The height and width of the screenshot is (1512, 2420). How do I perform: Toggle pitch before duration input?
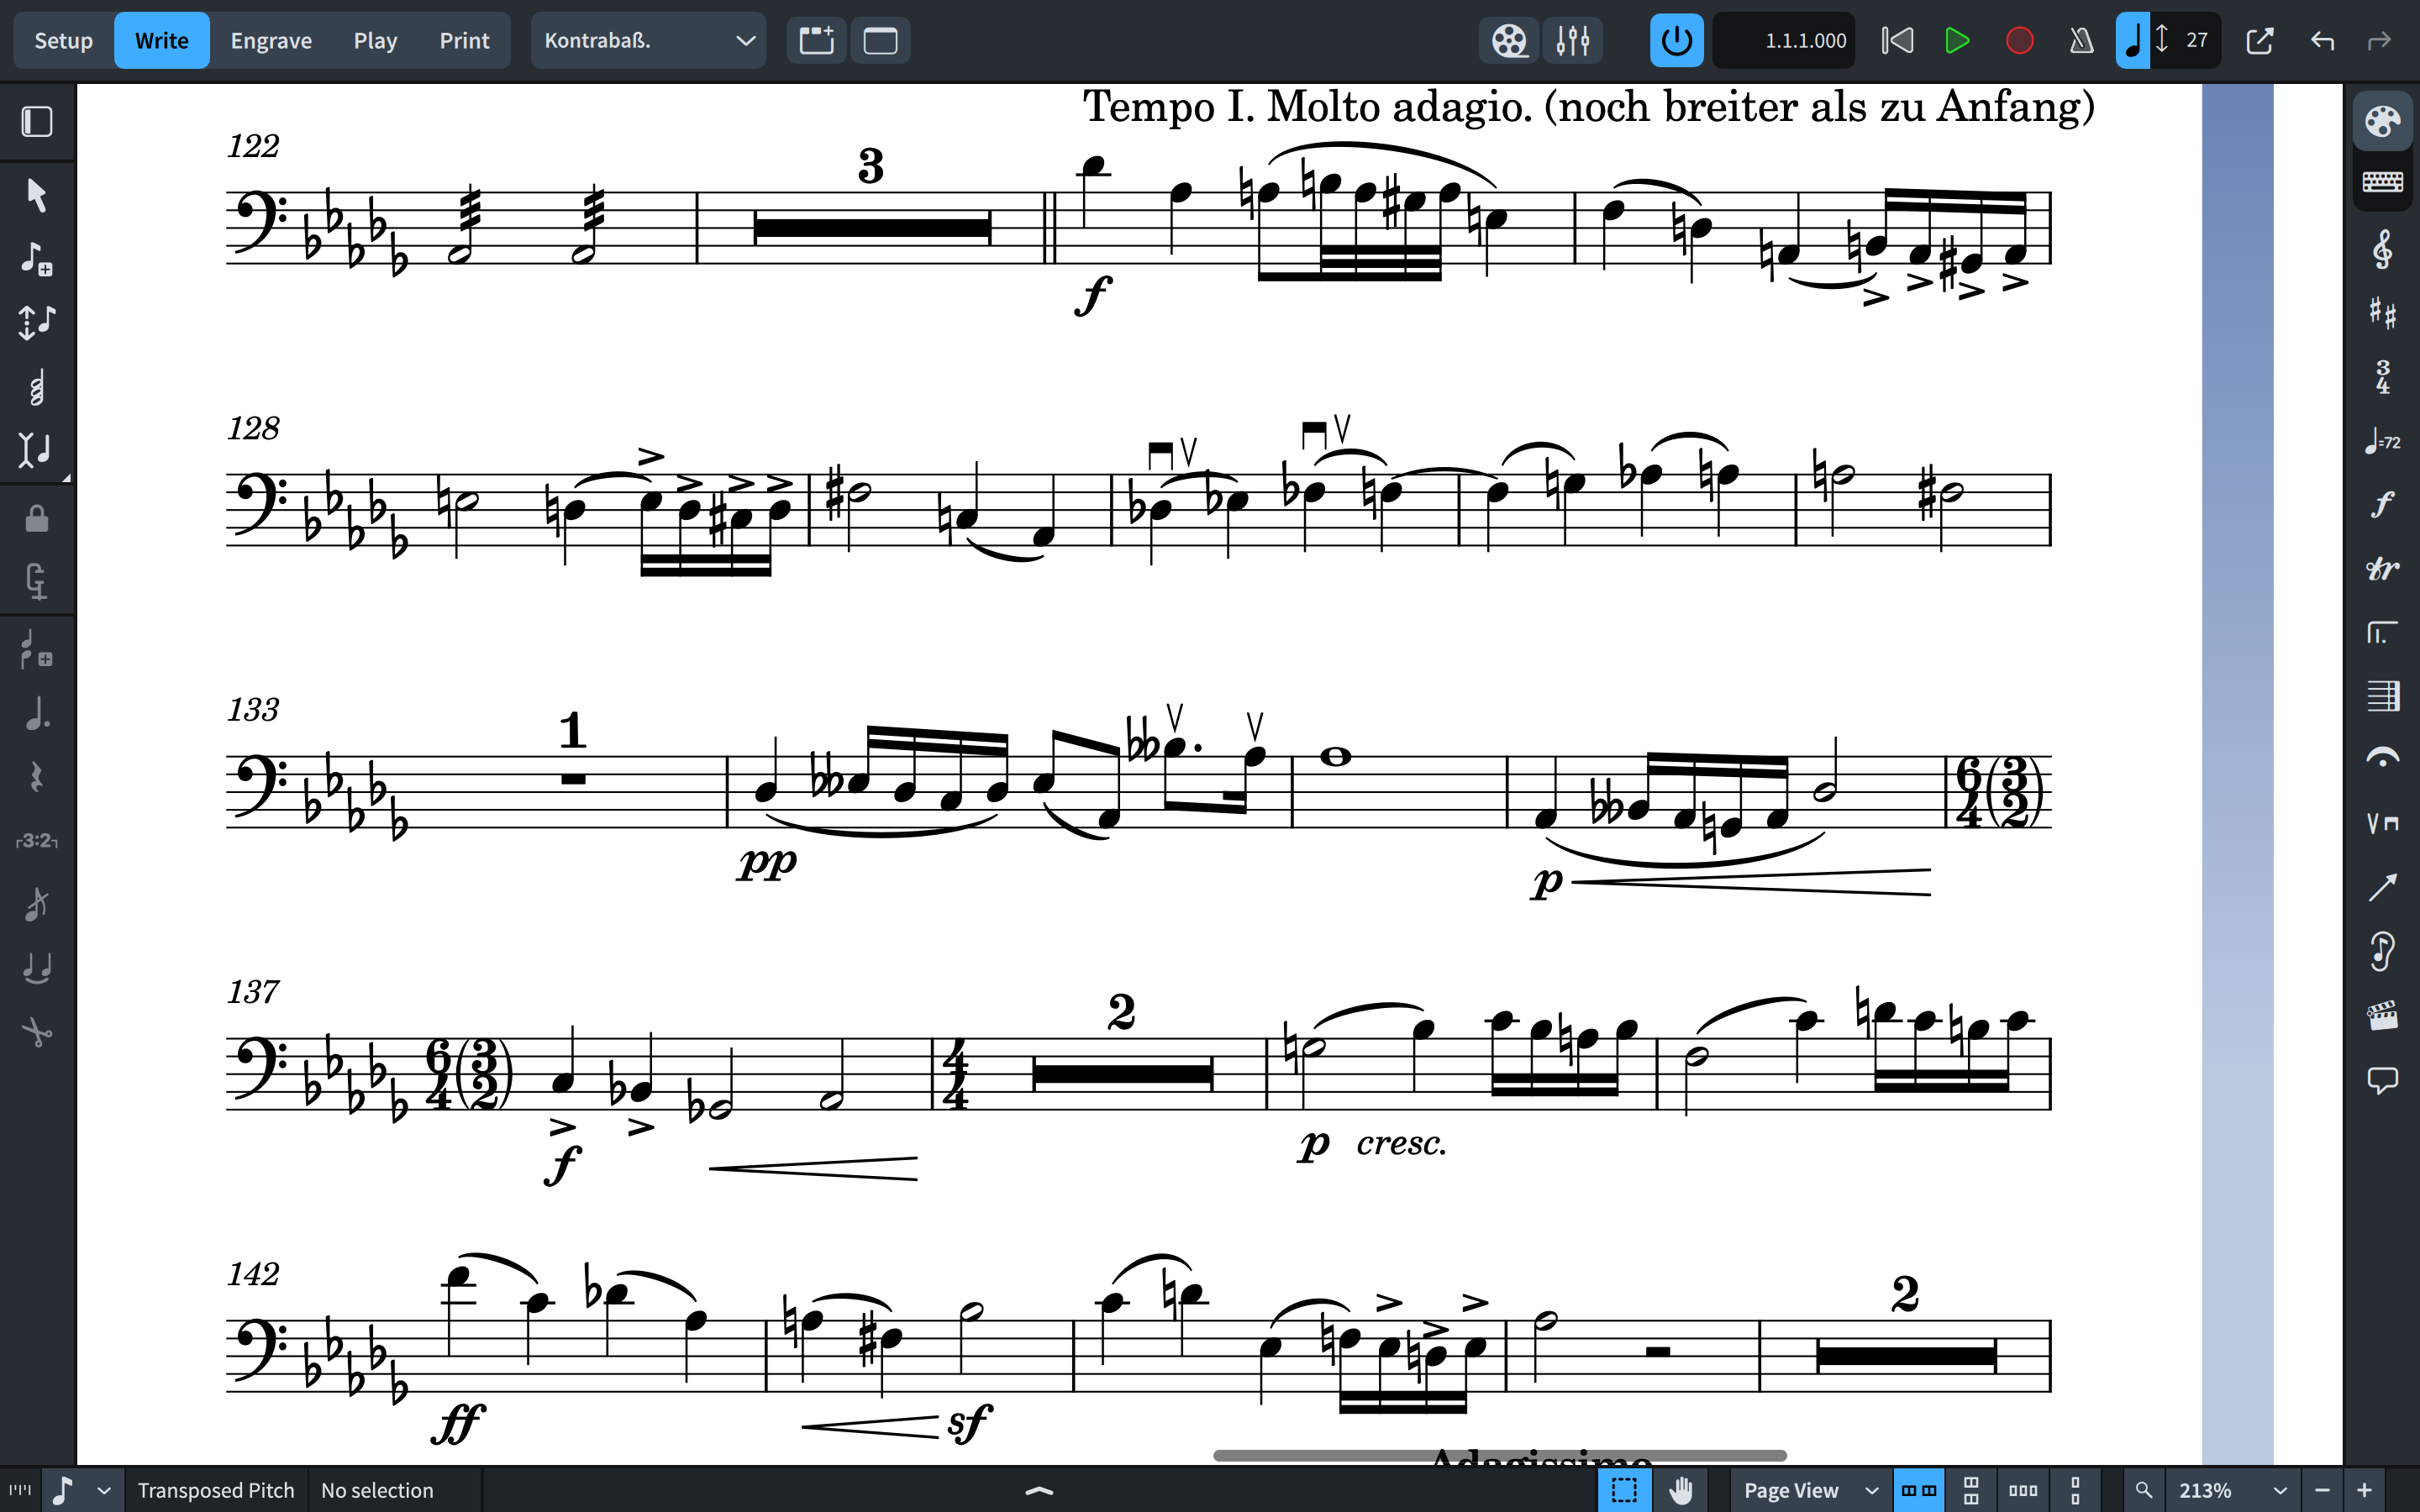[37, 322]
